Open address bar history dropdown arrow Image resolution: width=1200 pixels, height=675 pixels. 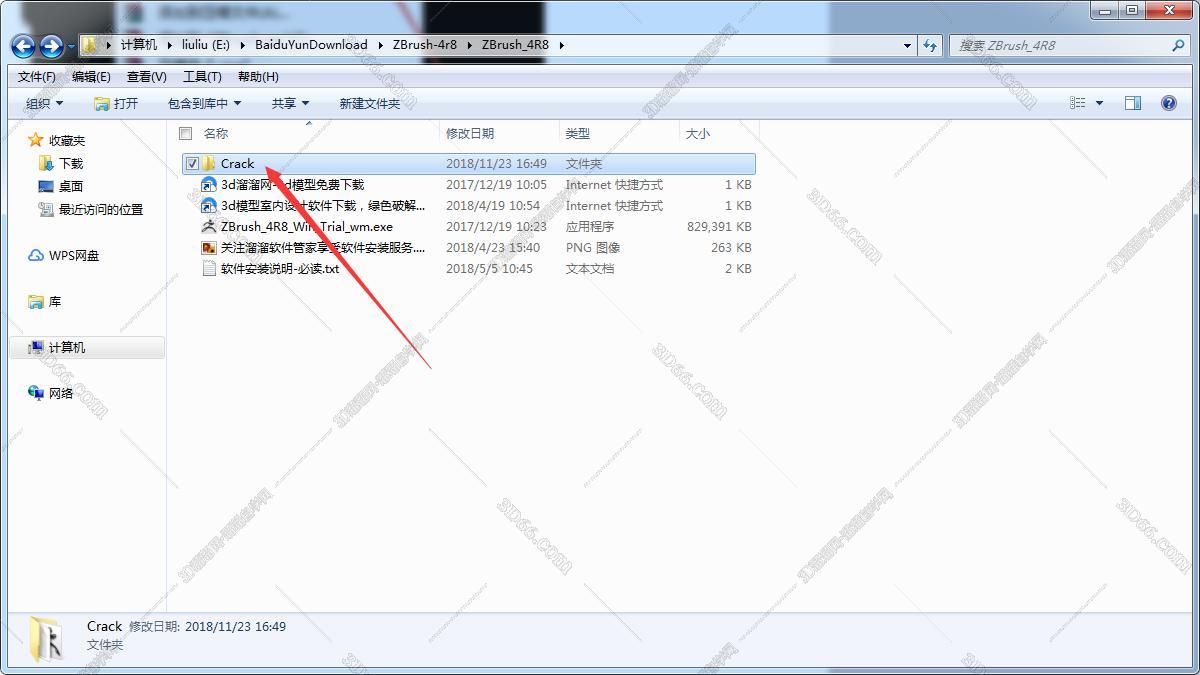tap(907, 46)
